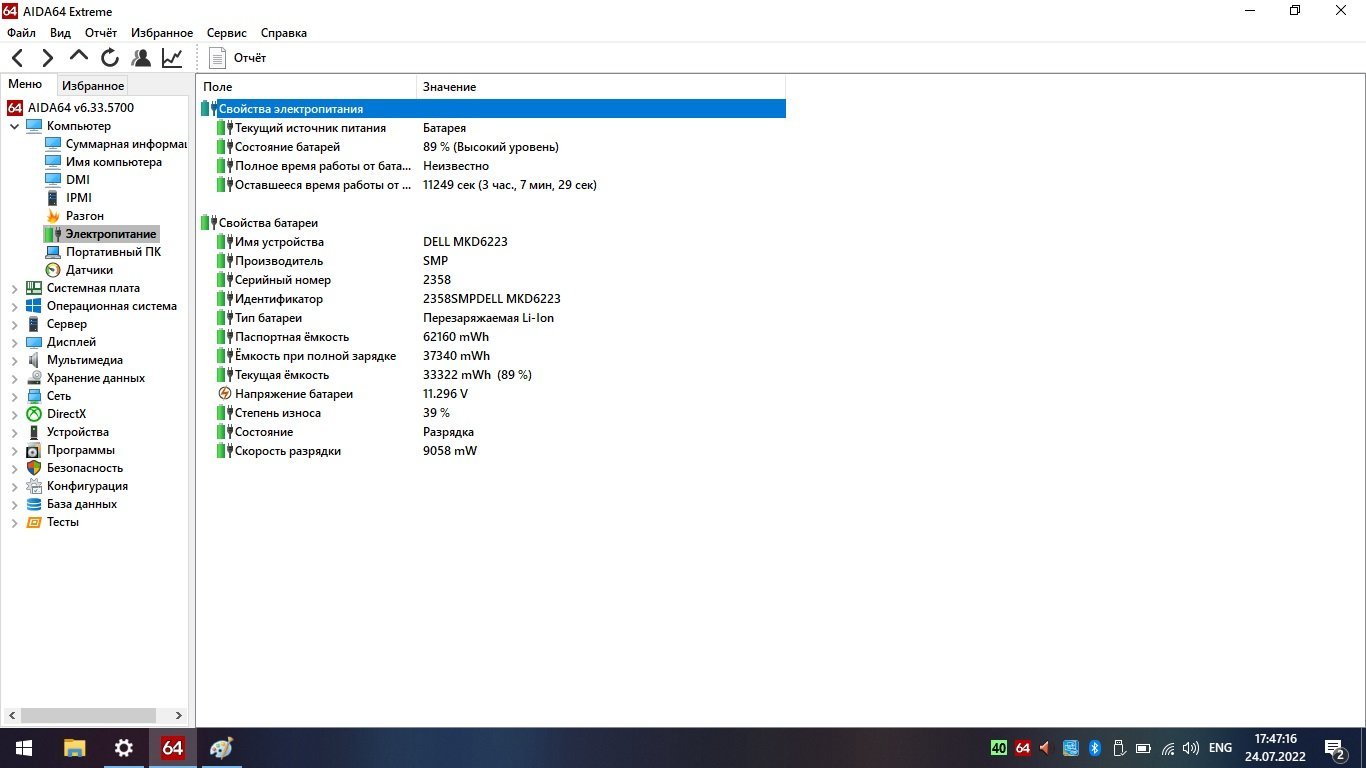Open the Сервис menu
Image resolution: width=1366 pixels, height=768 pixels.
[x=227, y=33]
